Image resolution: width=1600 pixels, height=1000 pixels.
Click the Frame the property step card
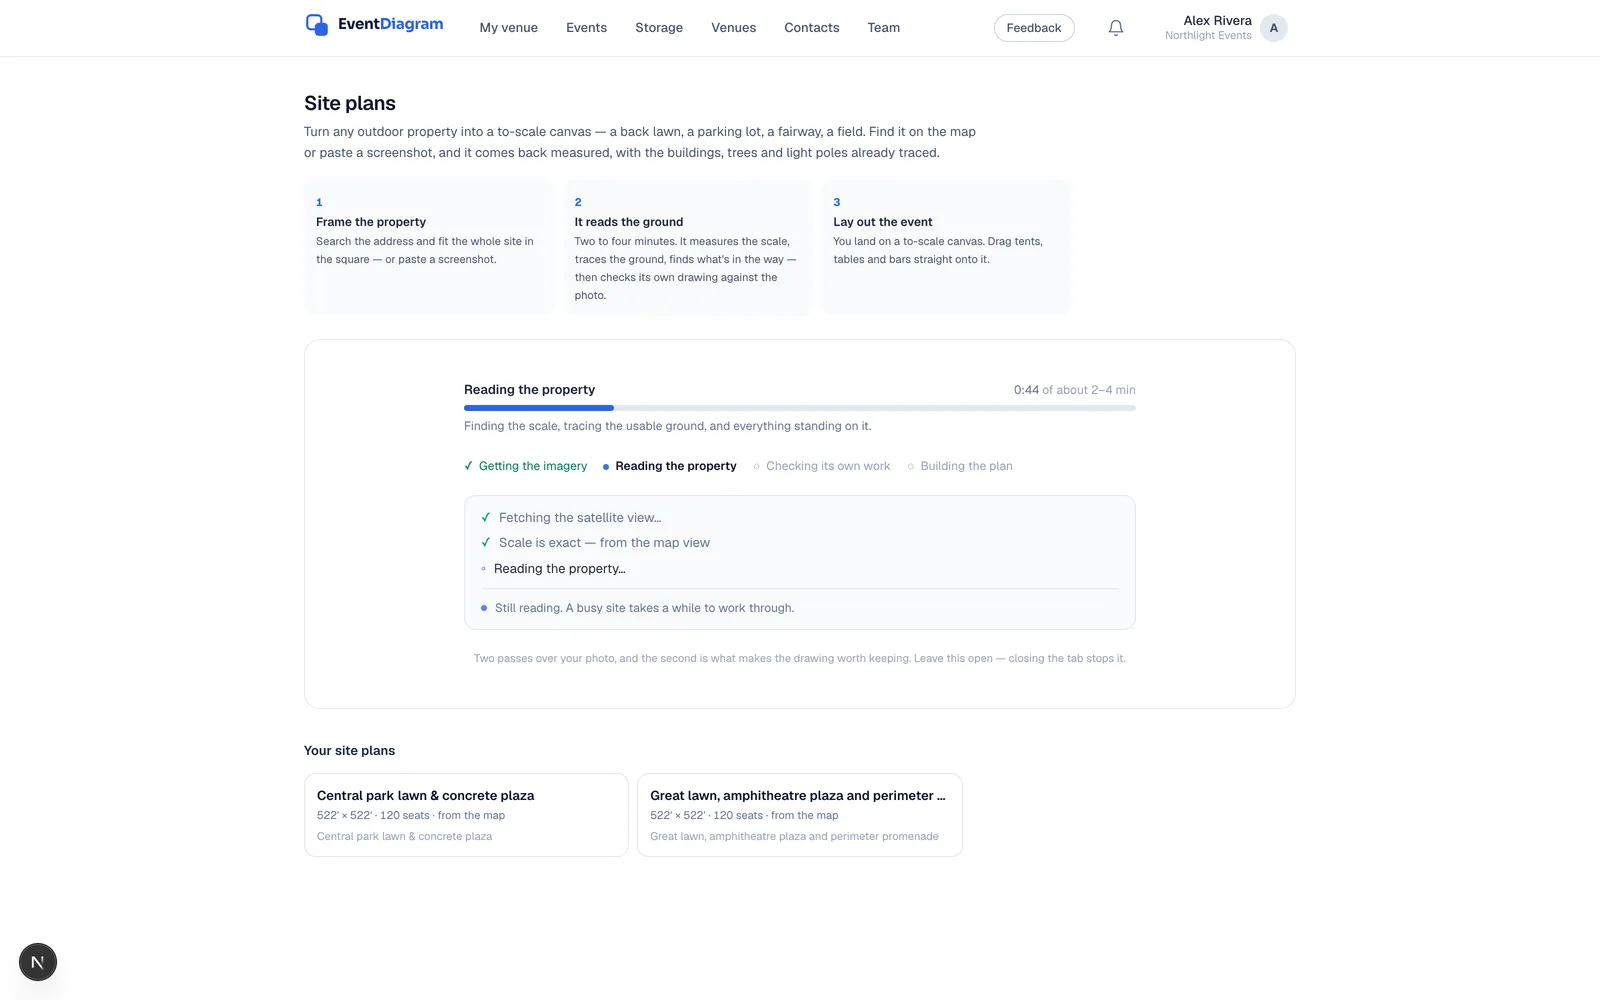point(429,247)
